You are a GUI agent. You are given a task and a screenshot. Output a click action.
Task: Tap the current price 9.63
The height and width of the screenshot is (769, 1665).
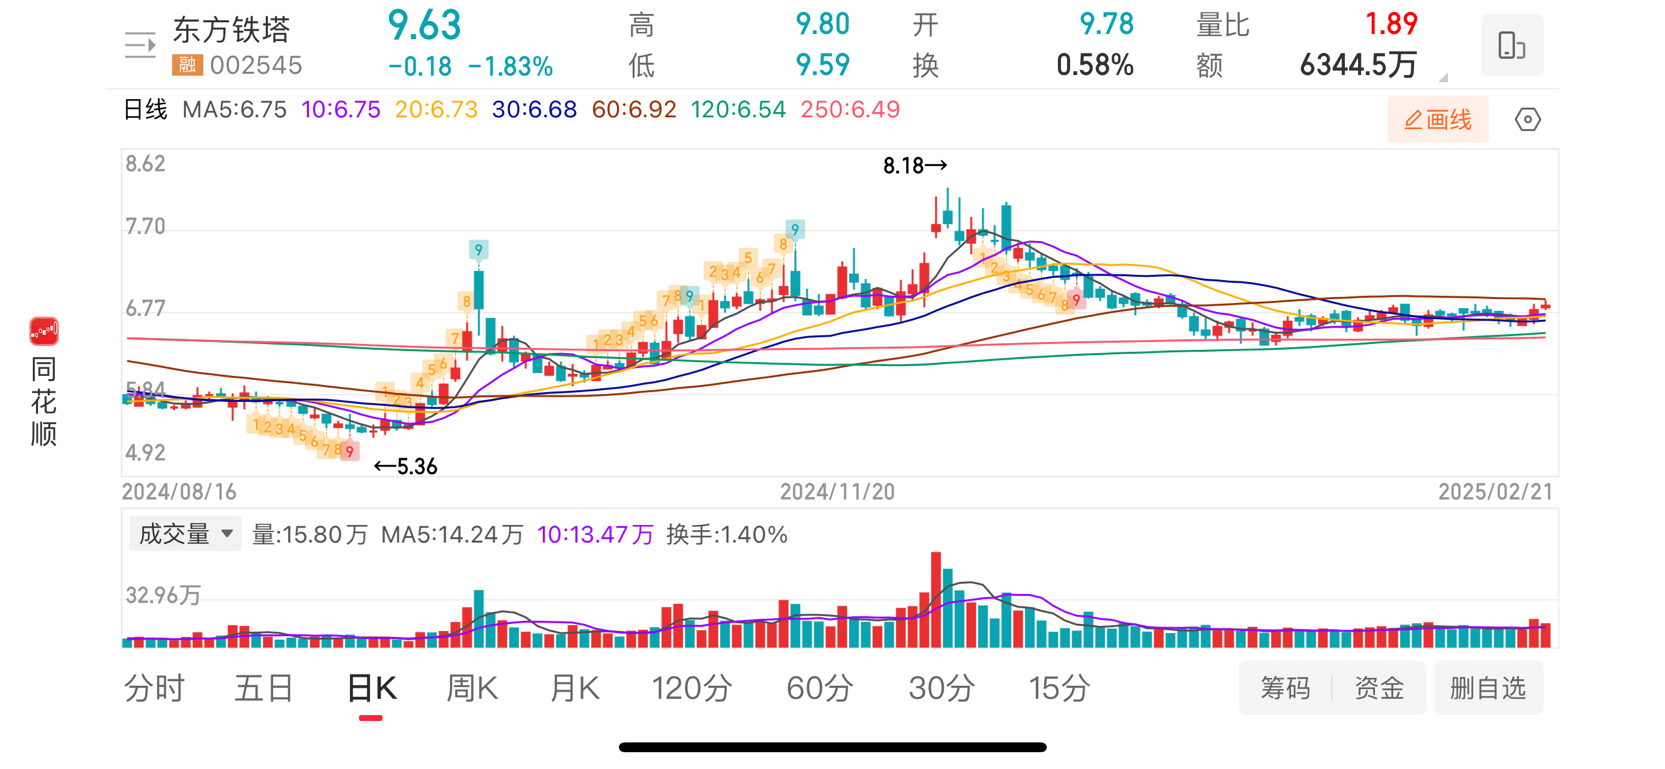[424, 26]
